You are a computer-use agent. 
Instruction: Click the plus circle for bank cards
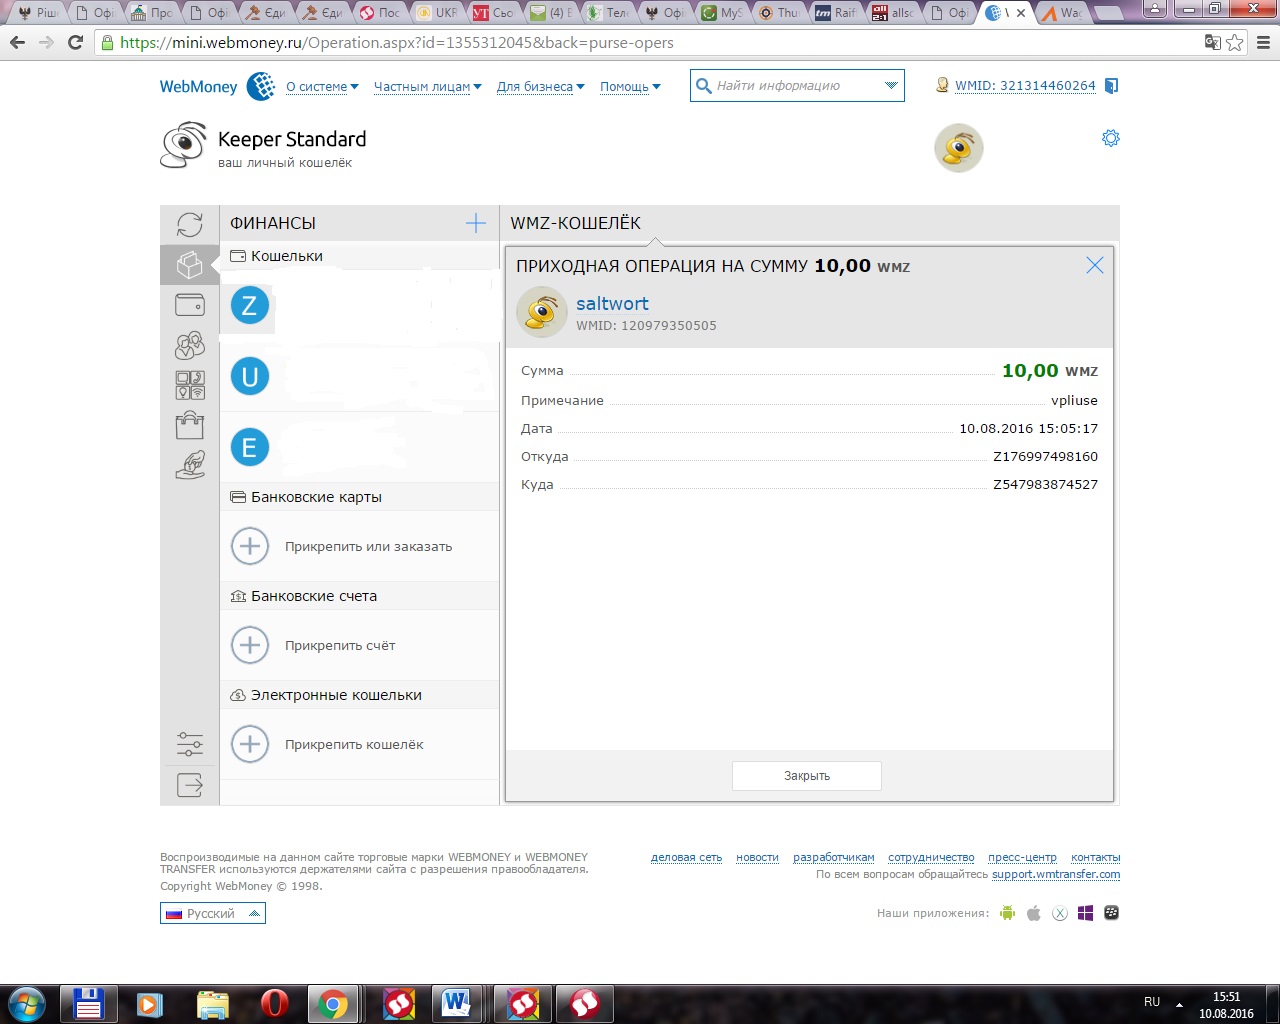click(x=250, y=546)
